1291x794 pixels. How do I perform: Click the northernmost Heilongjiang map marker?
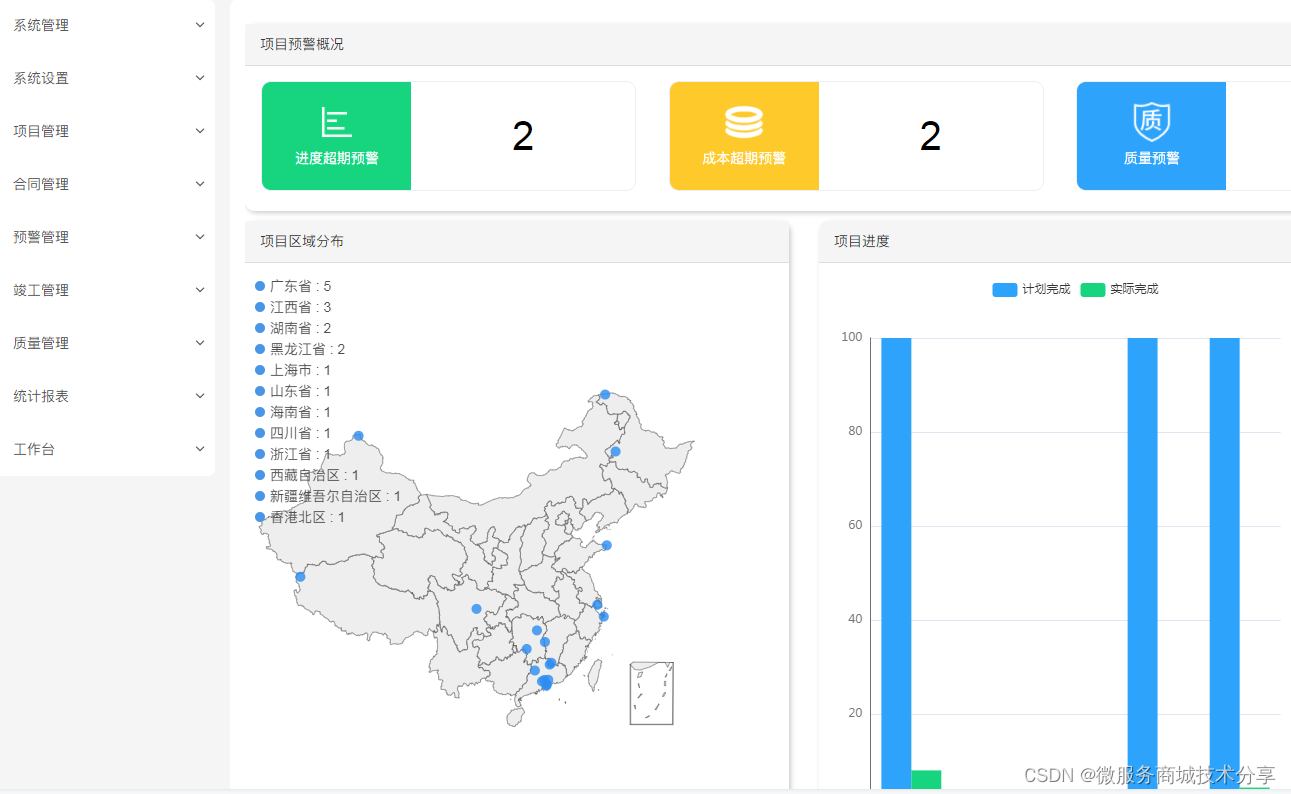coord(605,394)
